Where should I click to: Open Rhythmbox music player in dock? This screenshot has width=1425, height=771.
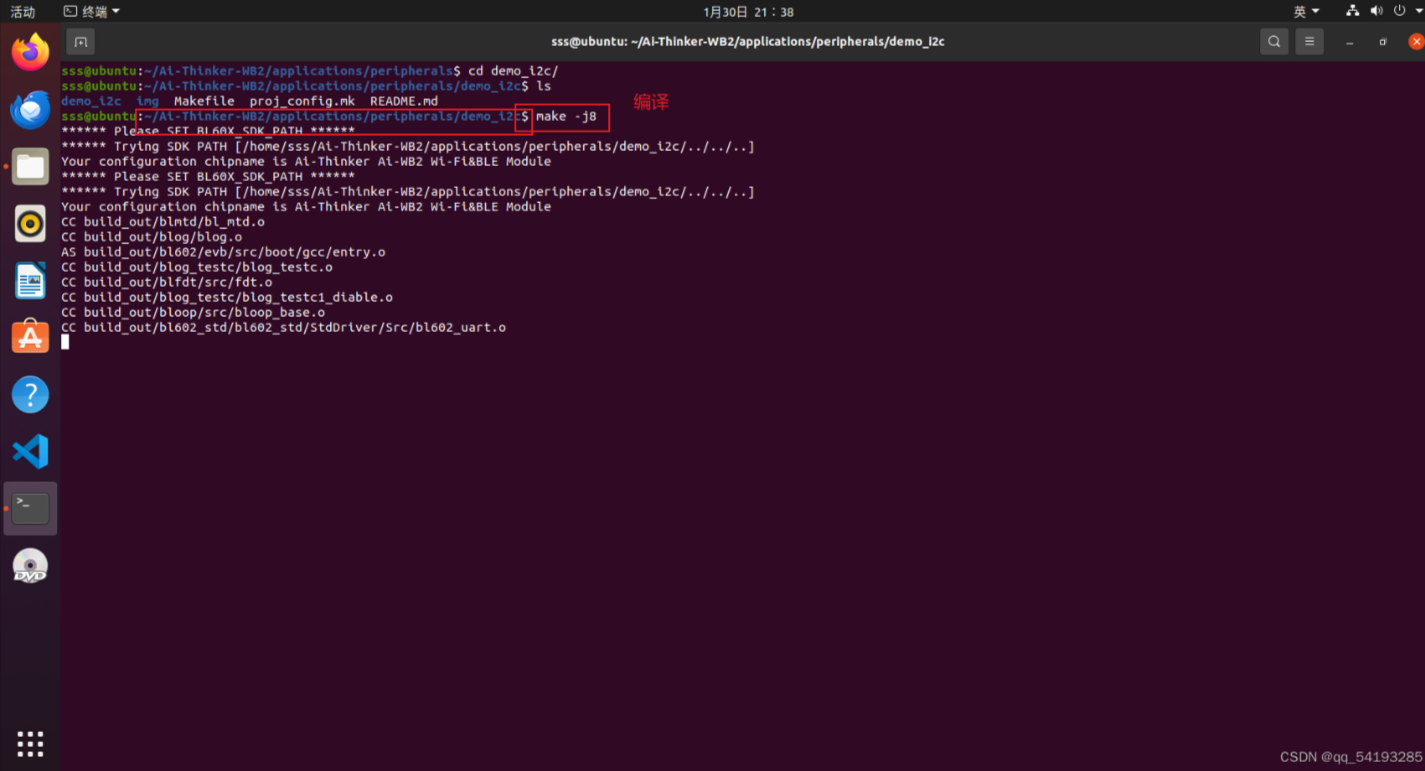pos(30,223)
